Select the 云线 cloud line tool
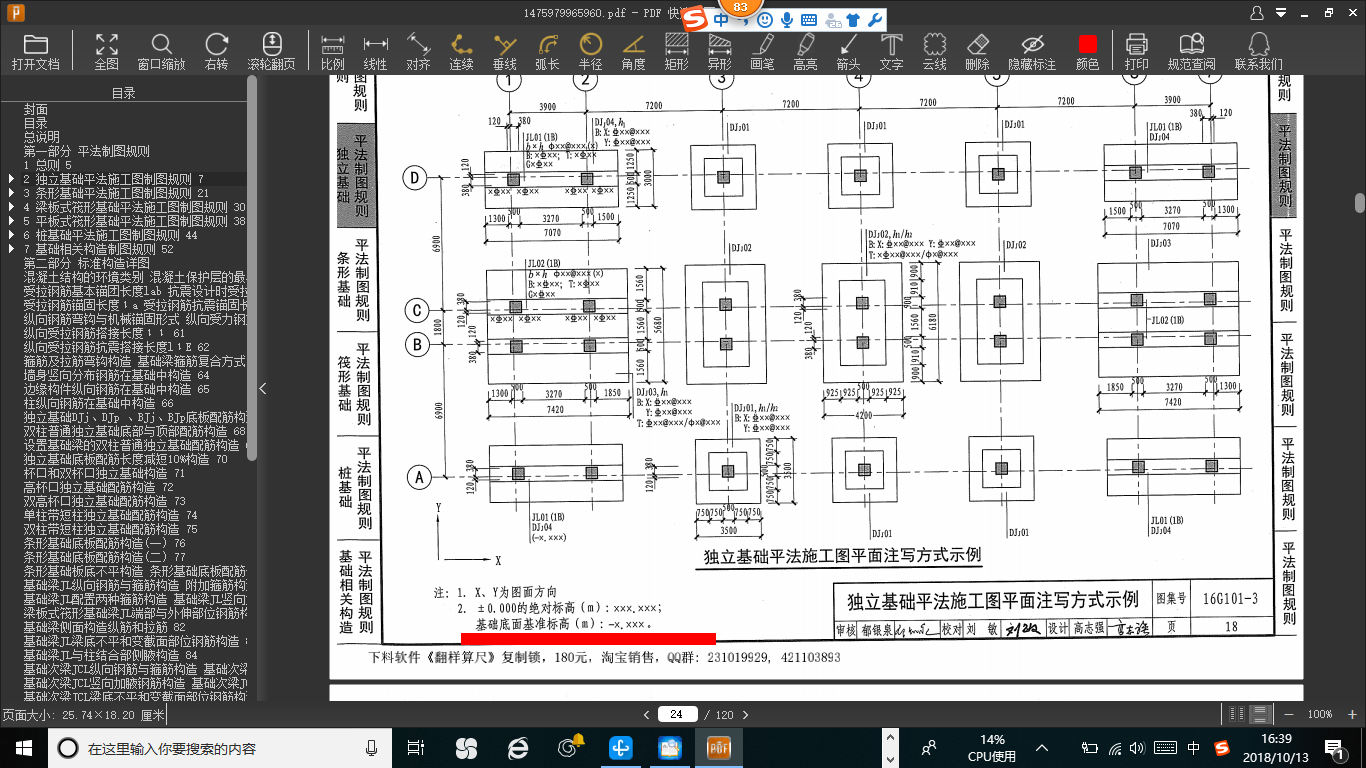Screen dimensions: 1366x768 pos(935,52)
